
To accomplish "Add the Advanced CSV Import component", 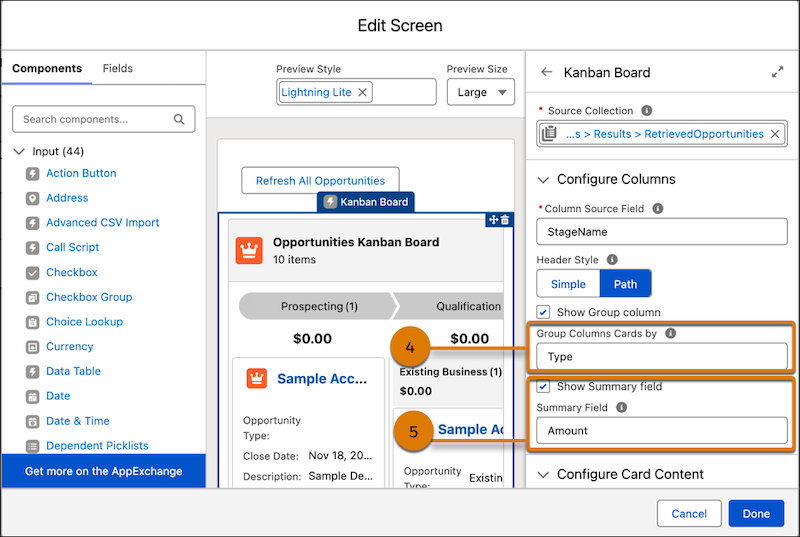I will 103,223.
